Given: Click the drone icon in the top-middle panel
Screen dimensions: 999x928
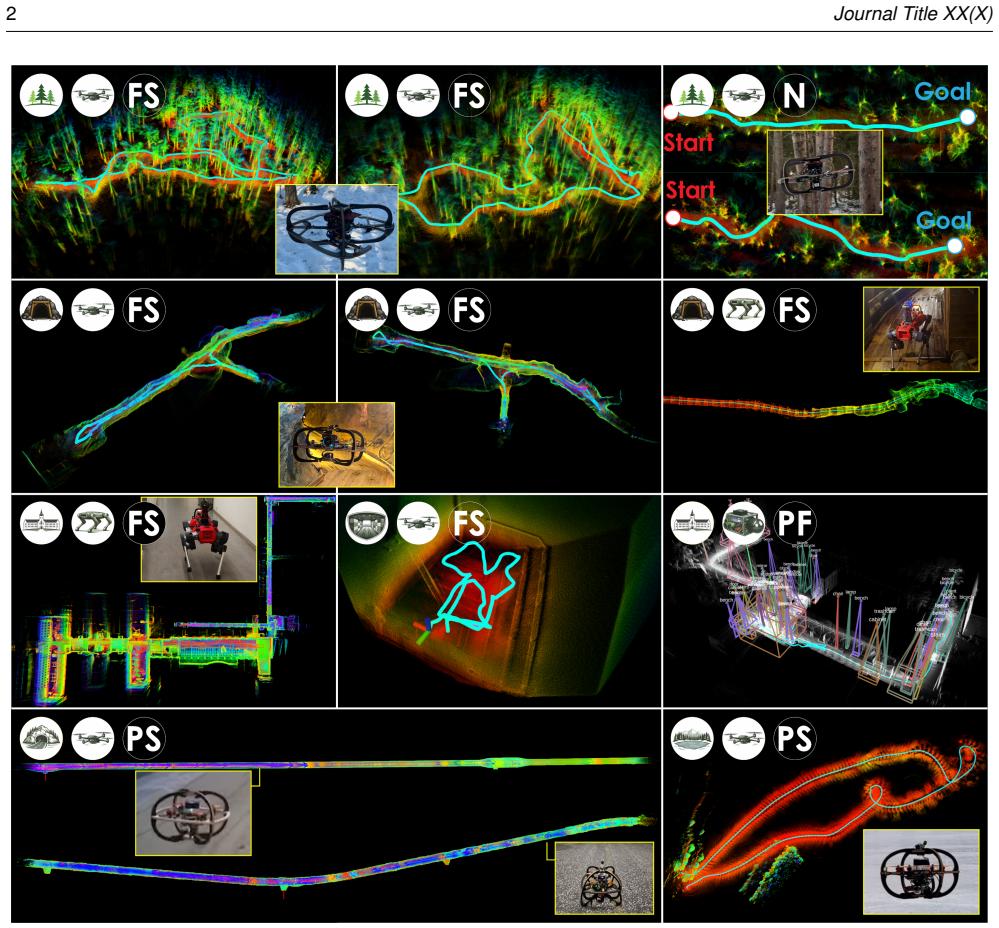Looking at the screenshot, I should pyautogui.click(x=418, y=95).
